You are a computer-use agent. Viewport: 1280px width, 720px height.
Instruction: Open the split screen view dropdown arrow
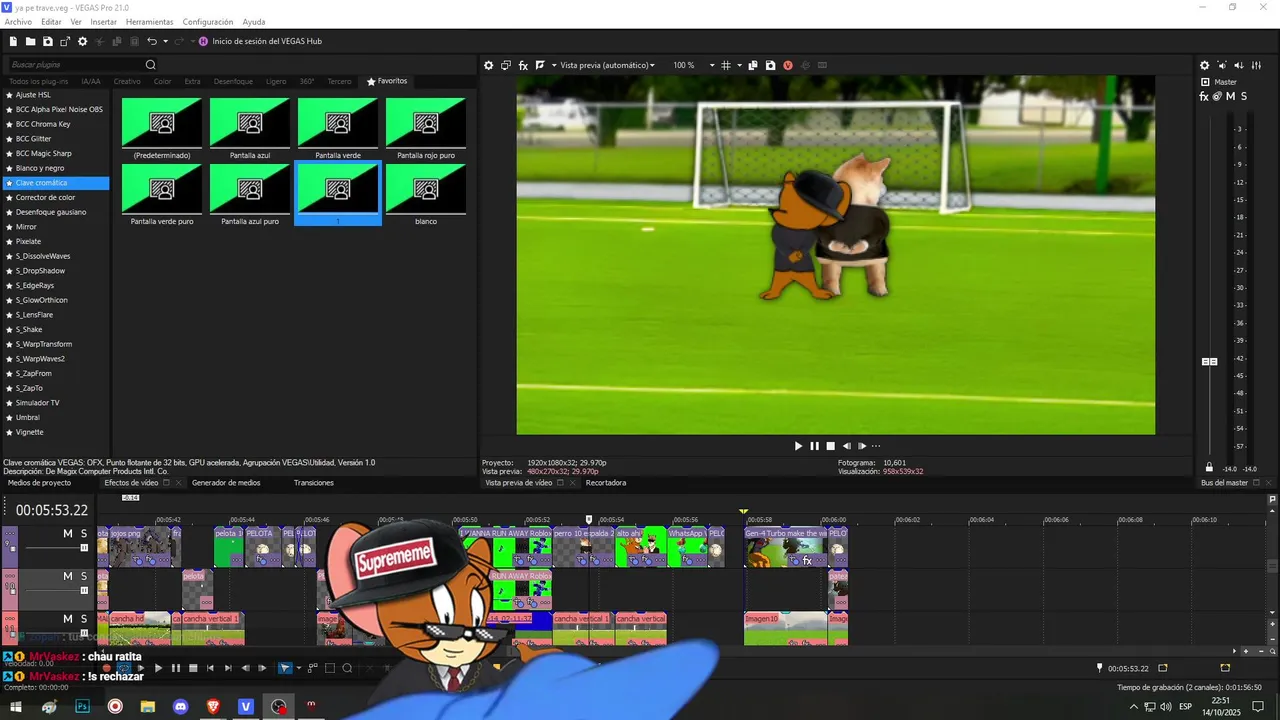(x=553, y=65)
